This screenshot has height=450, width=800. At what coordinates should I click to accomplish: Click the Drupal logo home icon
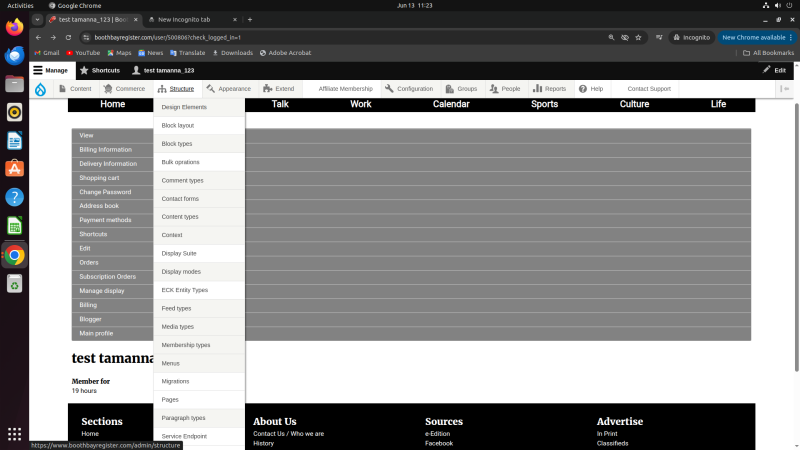40,89
